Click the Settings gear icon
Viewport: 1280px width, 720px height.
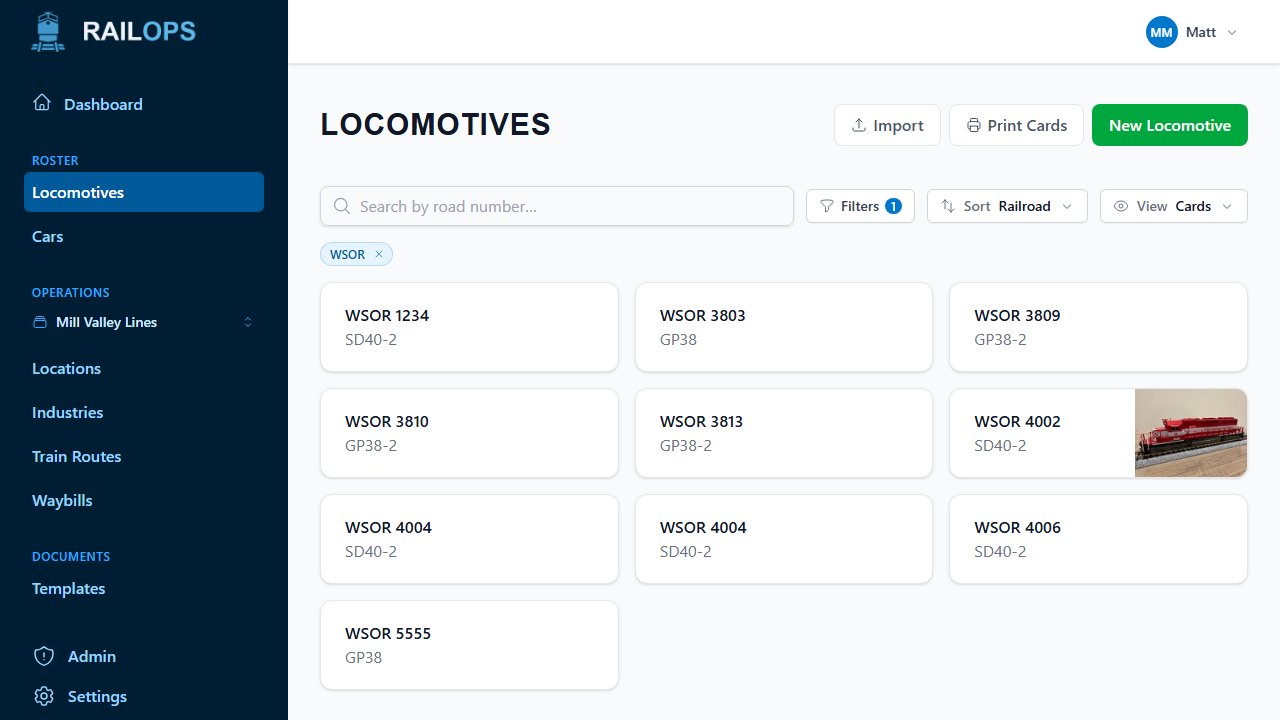[44, 696]
